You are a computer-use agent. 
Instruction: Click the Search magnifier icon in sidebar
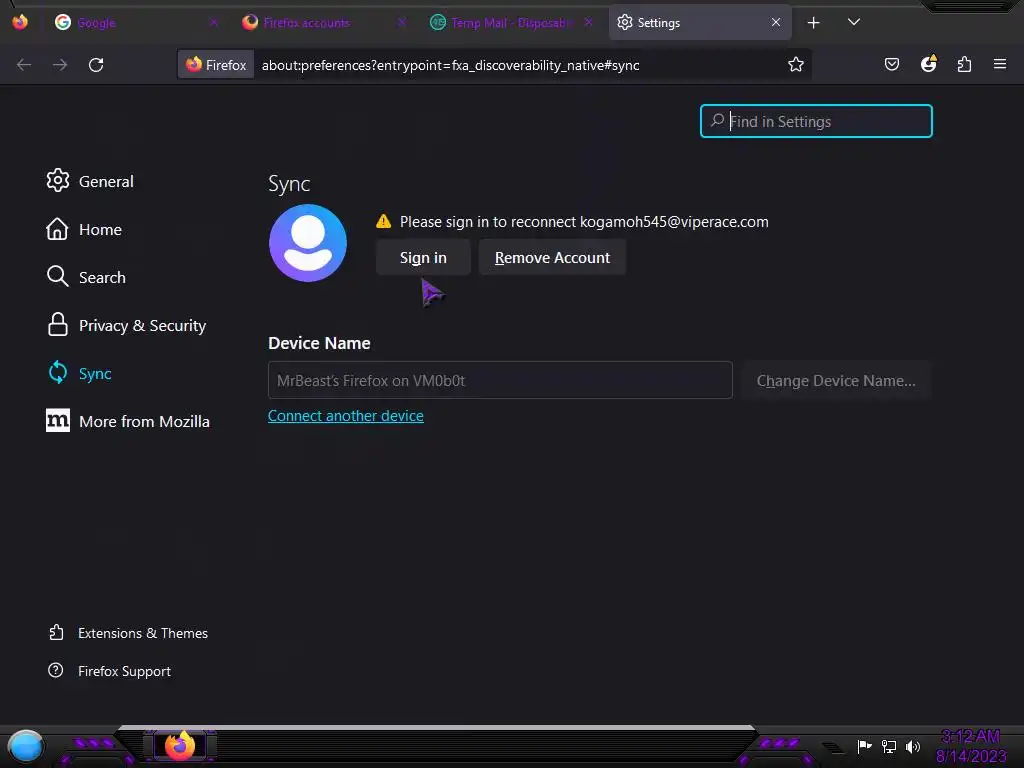click(57, 276)
